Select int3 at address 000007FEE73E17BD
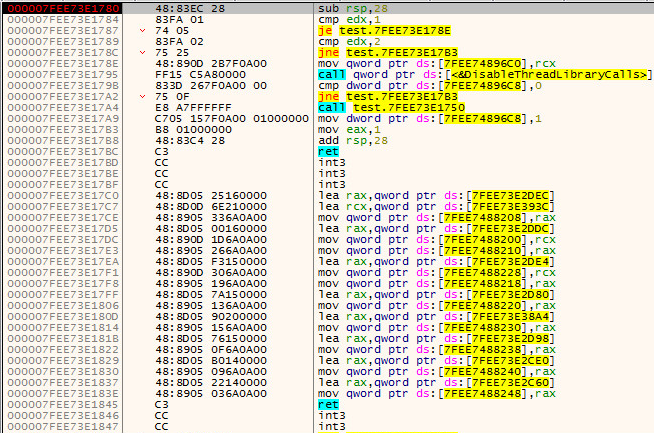The width and height of the screenshot is (654, 433). coord(332,163)
